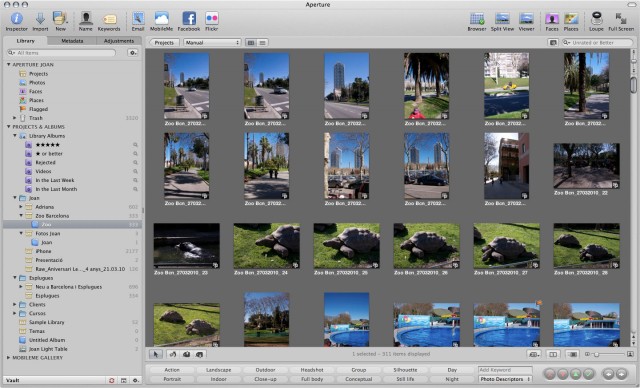Open the Name faces tool
The width and height of the screenshot is (640, 388).
pos(85,19)
